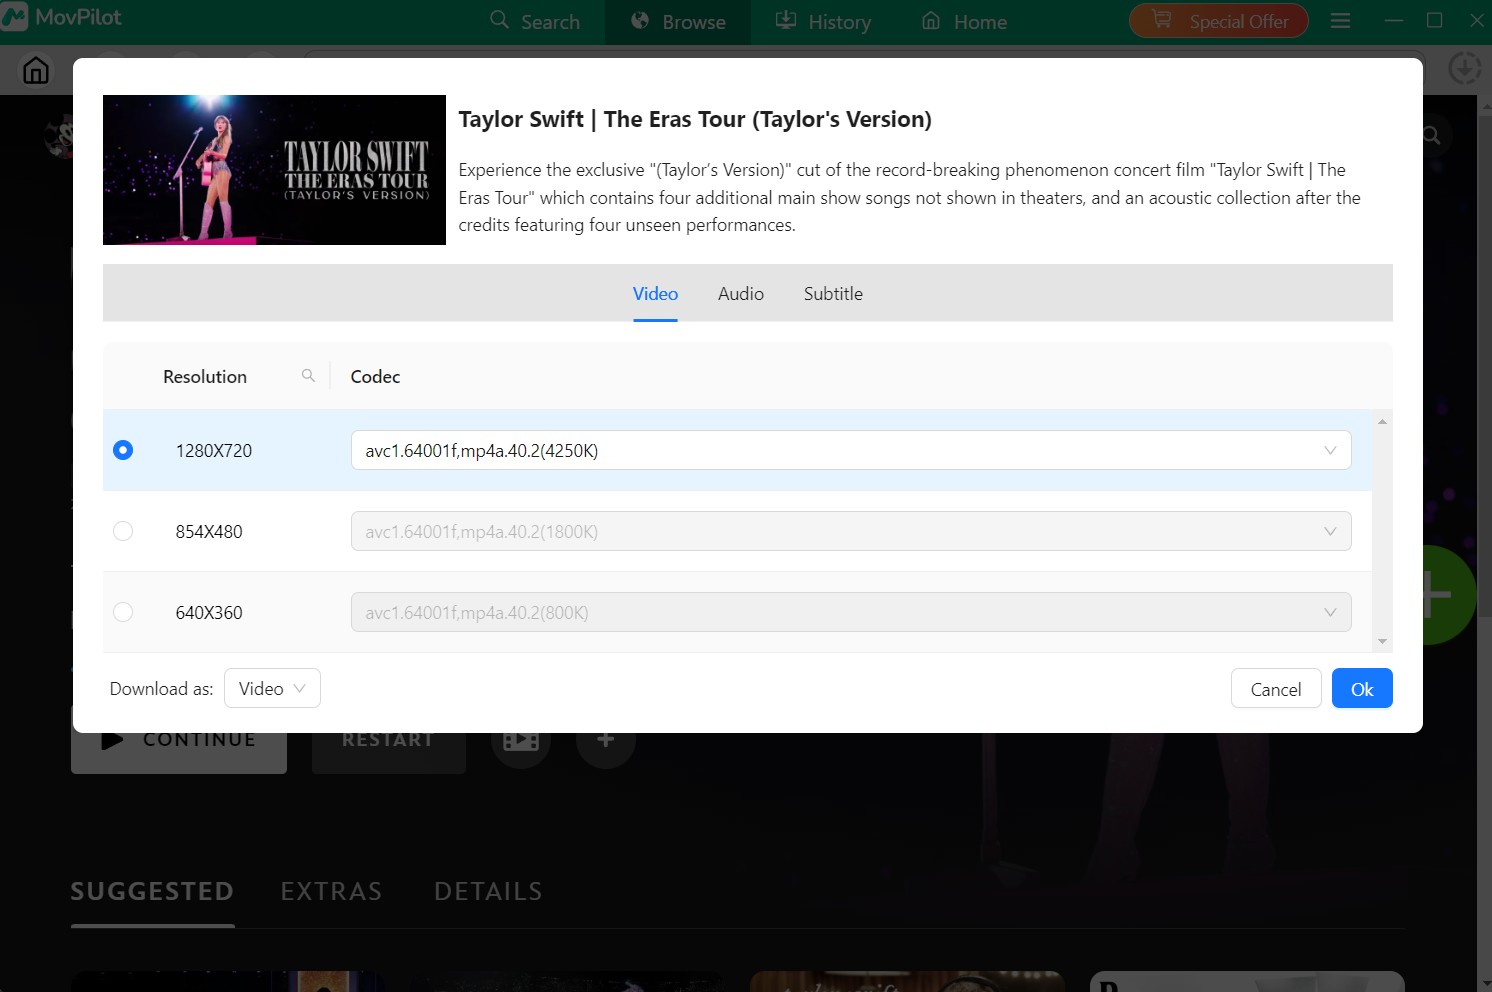This screenshot has height=992, width=1492.
Task: Click the plus icon beside the film icon
Action: [x=605, y=739]
